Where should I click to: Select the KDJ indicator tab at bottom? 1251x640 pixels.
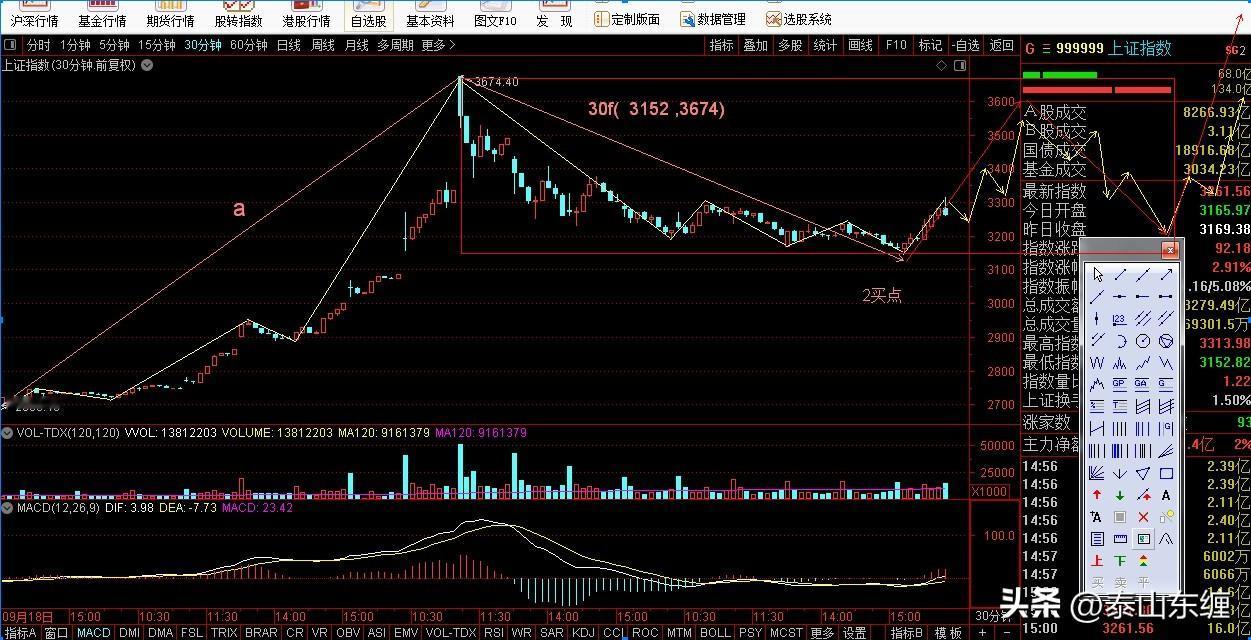[583, 633]
